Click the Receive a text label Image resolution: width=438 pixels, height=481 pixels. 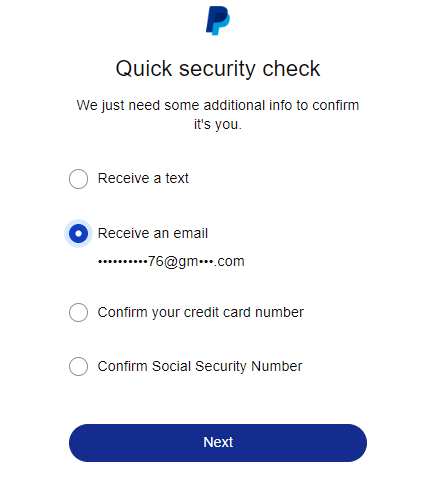[143, 178]
